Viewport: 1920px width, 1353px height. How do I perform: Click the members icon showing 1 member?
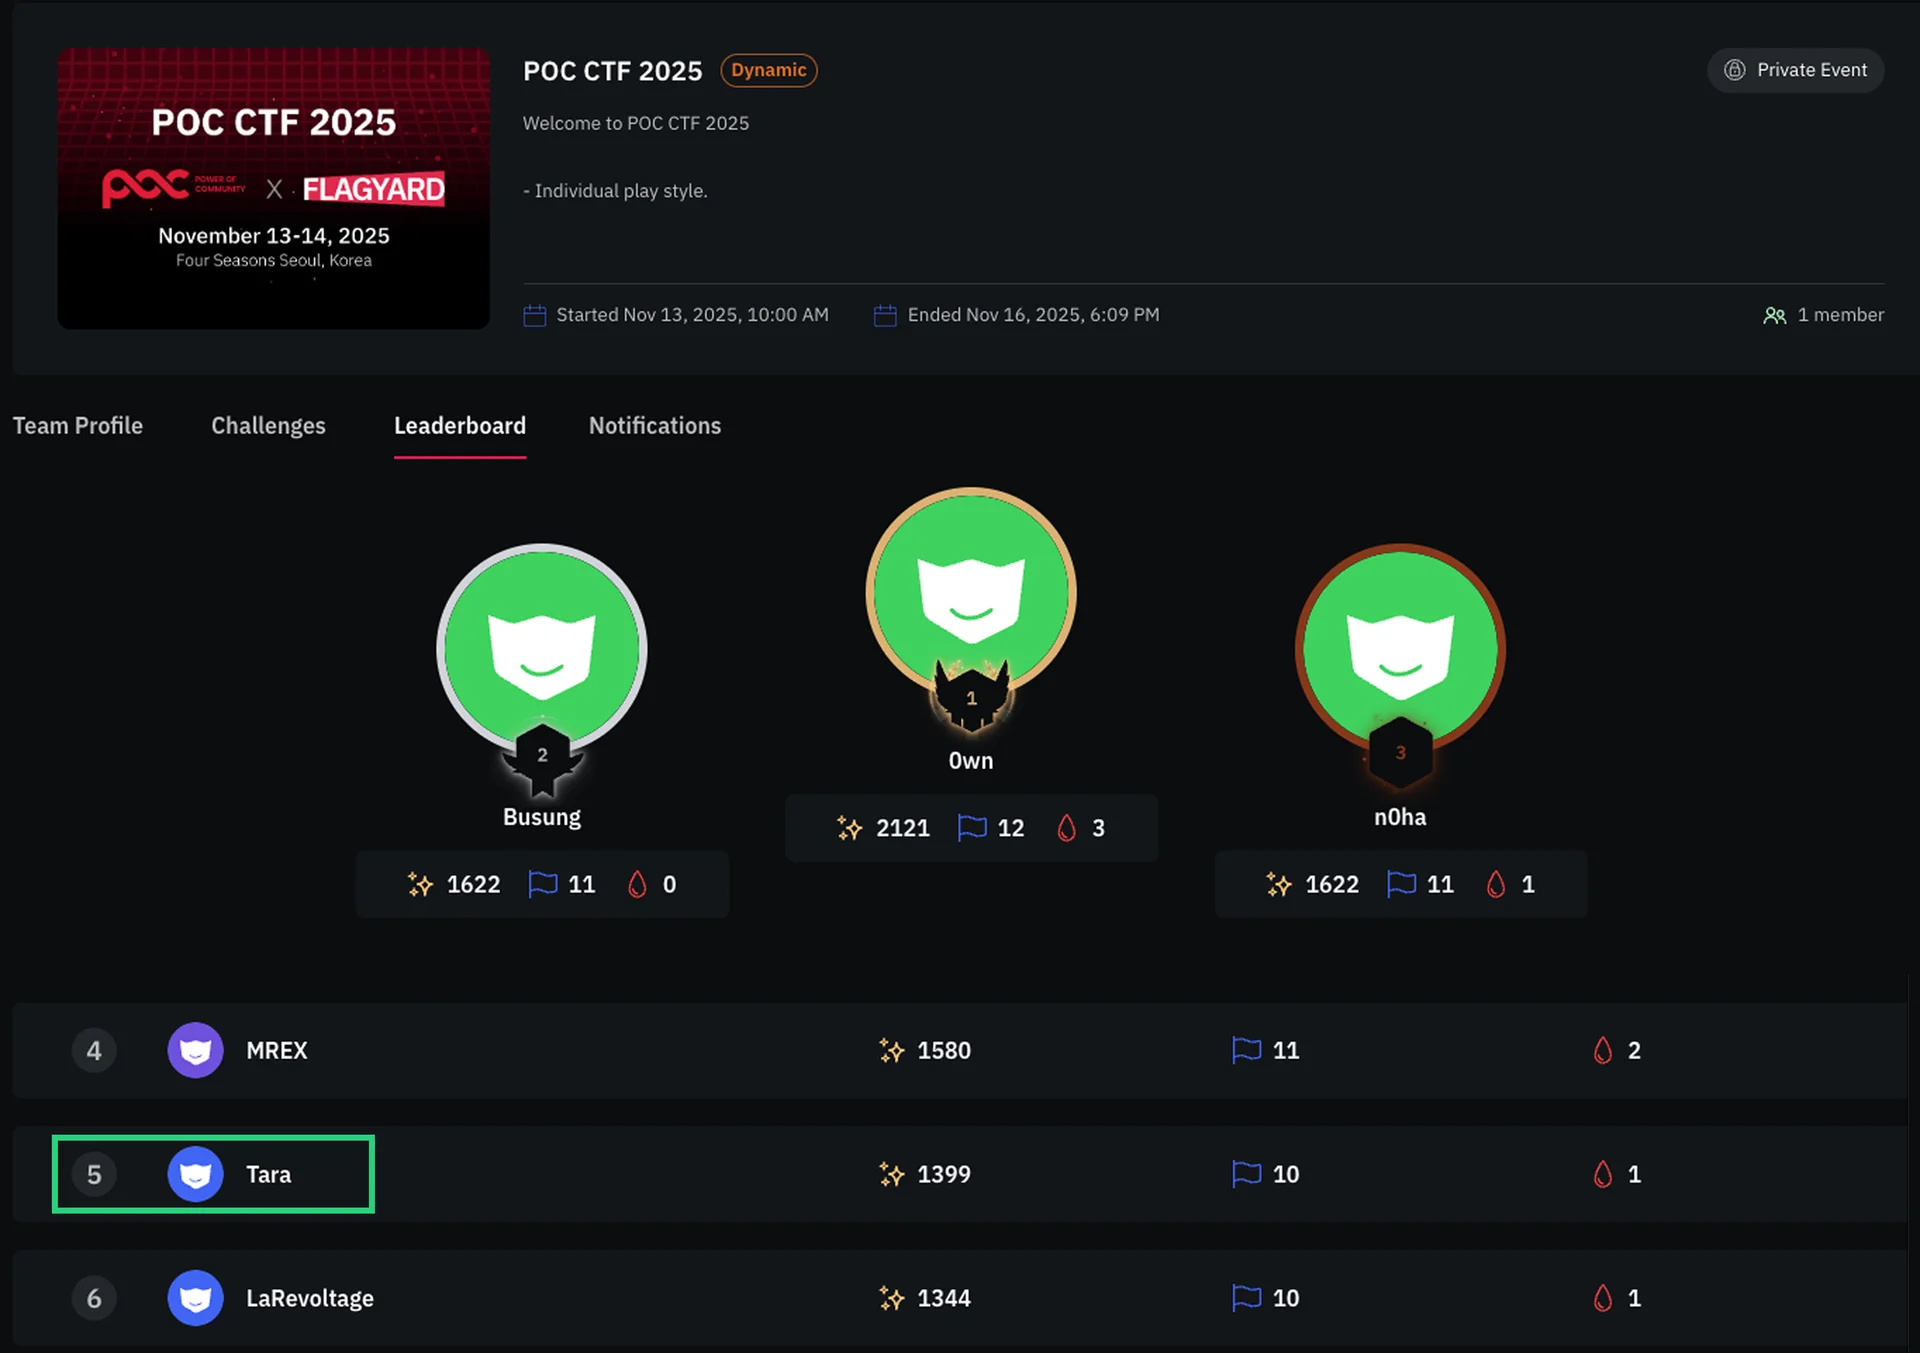coord(1775,315)
